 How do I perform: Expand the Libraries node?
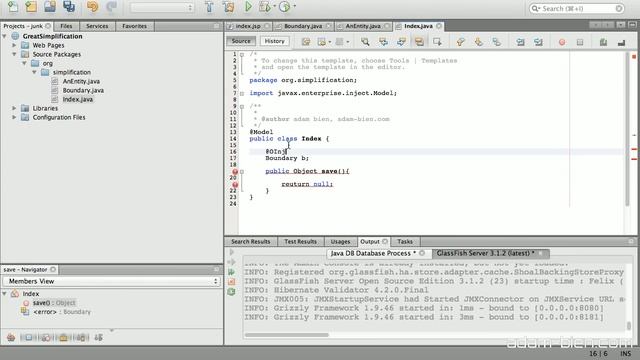tap(14, 108)
